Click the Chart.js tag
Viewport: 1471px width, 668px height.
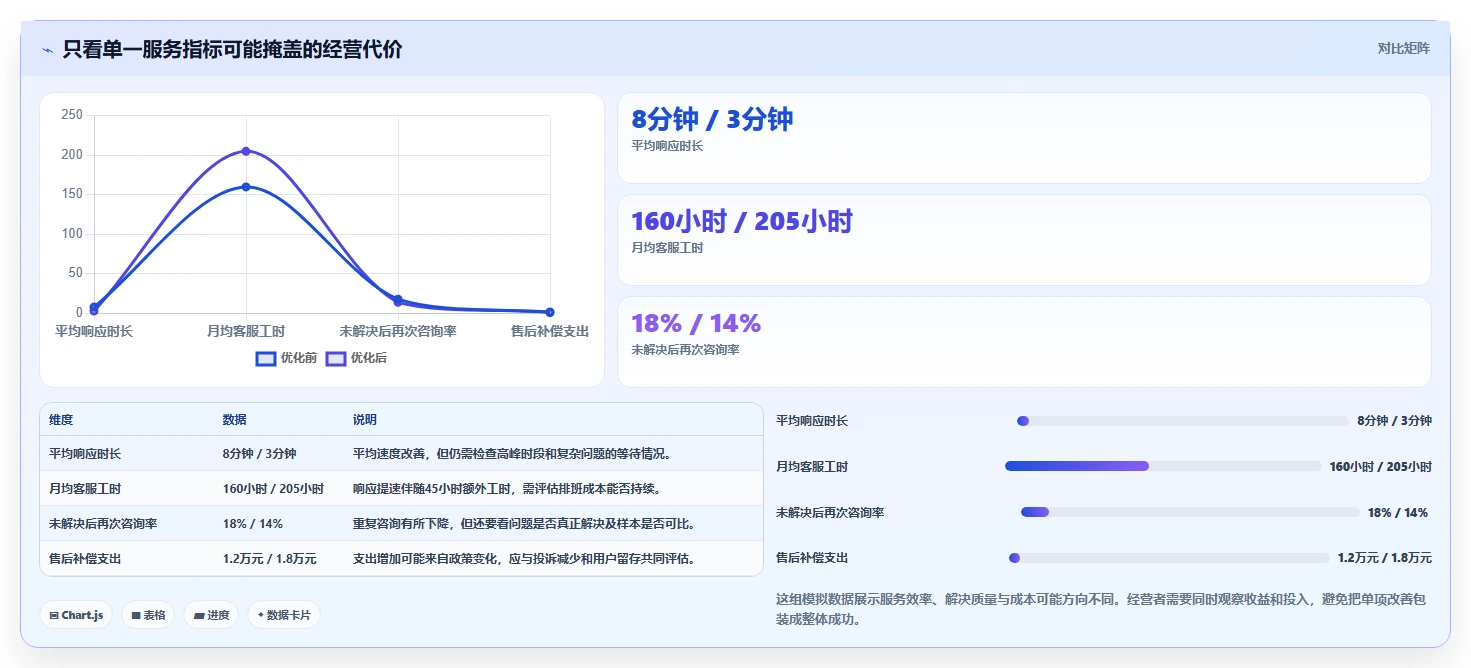point(76,615)
